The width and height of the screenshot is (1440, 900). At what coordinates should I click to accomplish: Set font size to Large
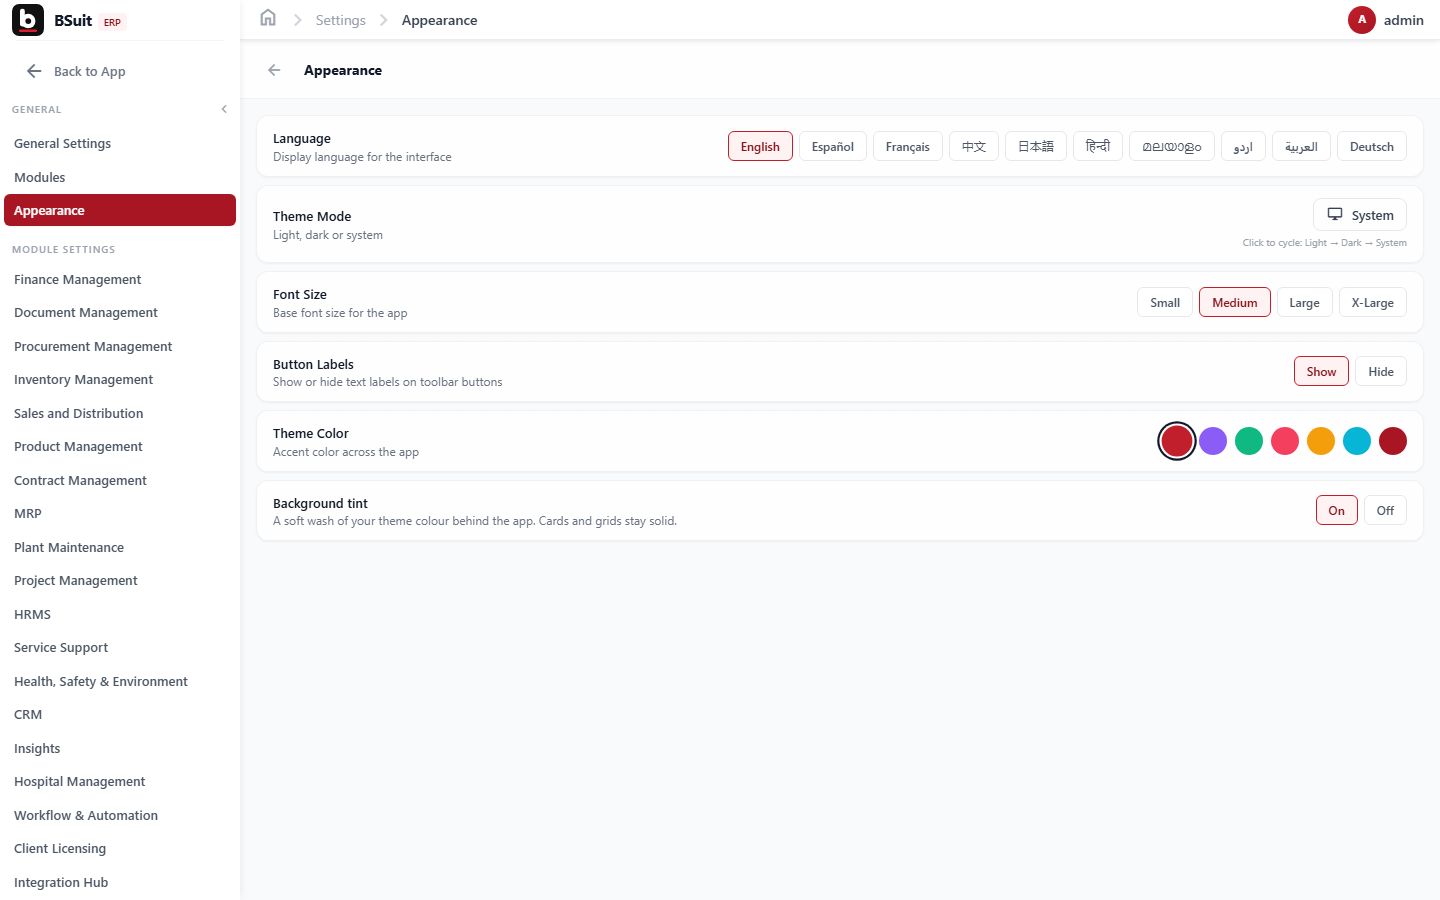coord(1304,302)
